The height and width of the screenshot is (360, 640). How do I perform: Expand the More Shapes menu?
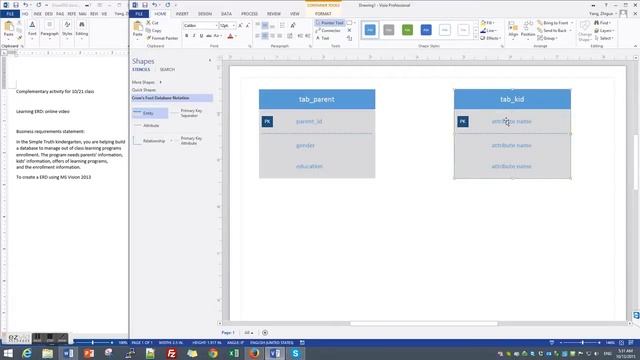click(x=147, y=82)
